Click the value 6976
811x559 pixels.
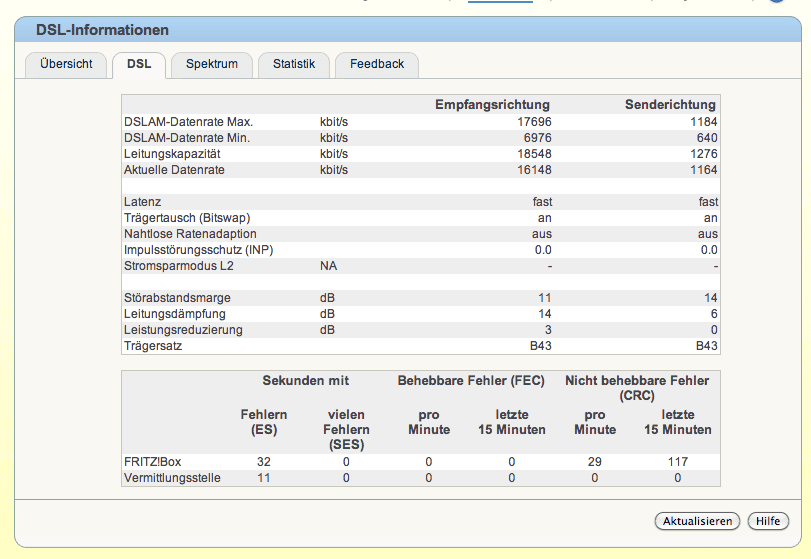coord(537,138)
